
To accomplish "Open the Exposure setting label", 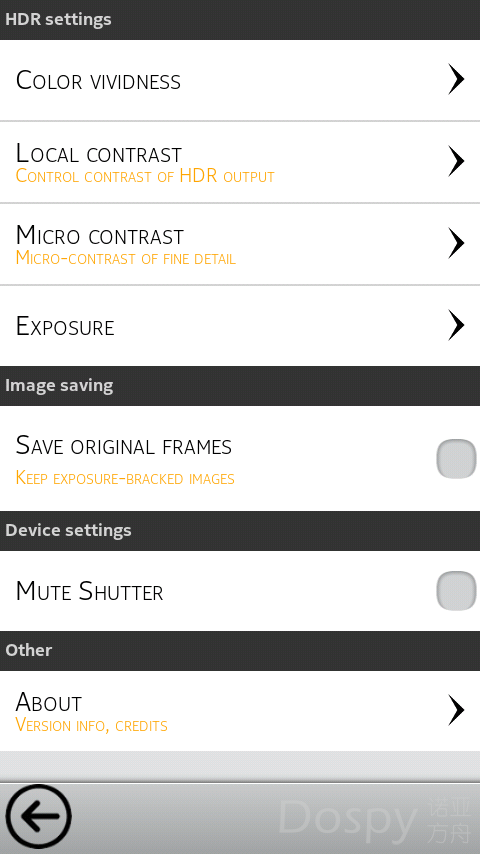I will [65, 326].
